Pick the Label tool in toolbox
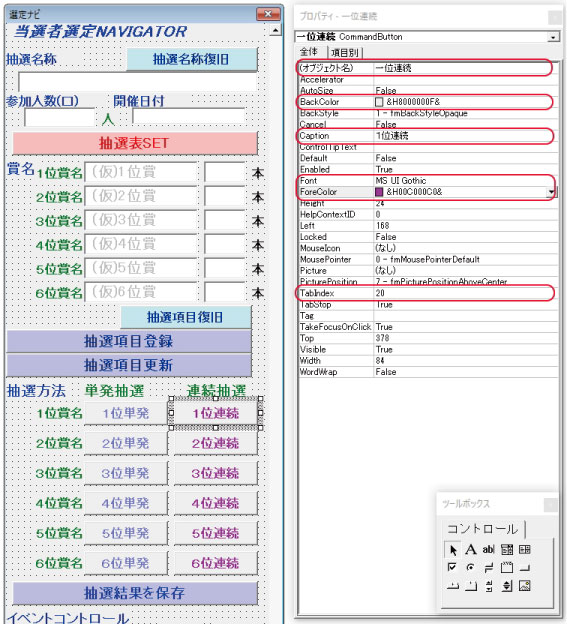Viewport: 567px width, 624px height. [471, 550]
